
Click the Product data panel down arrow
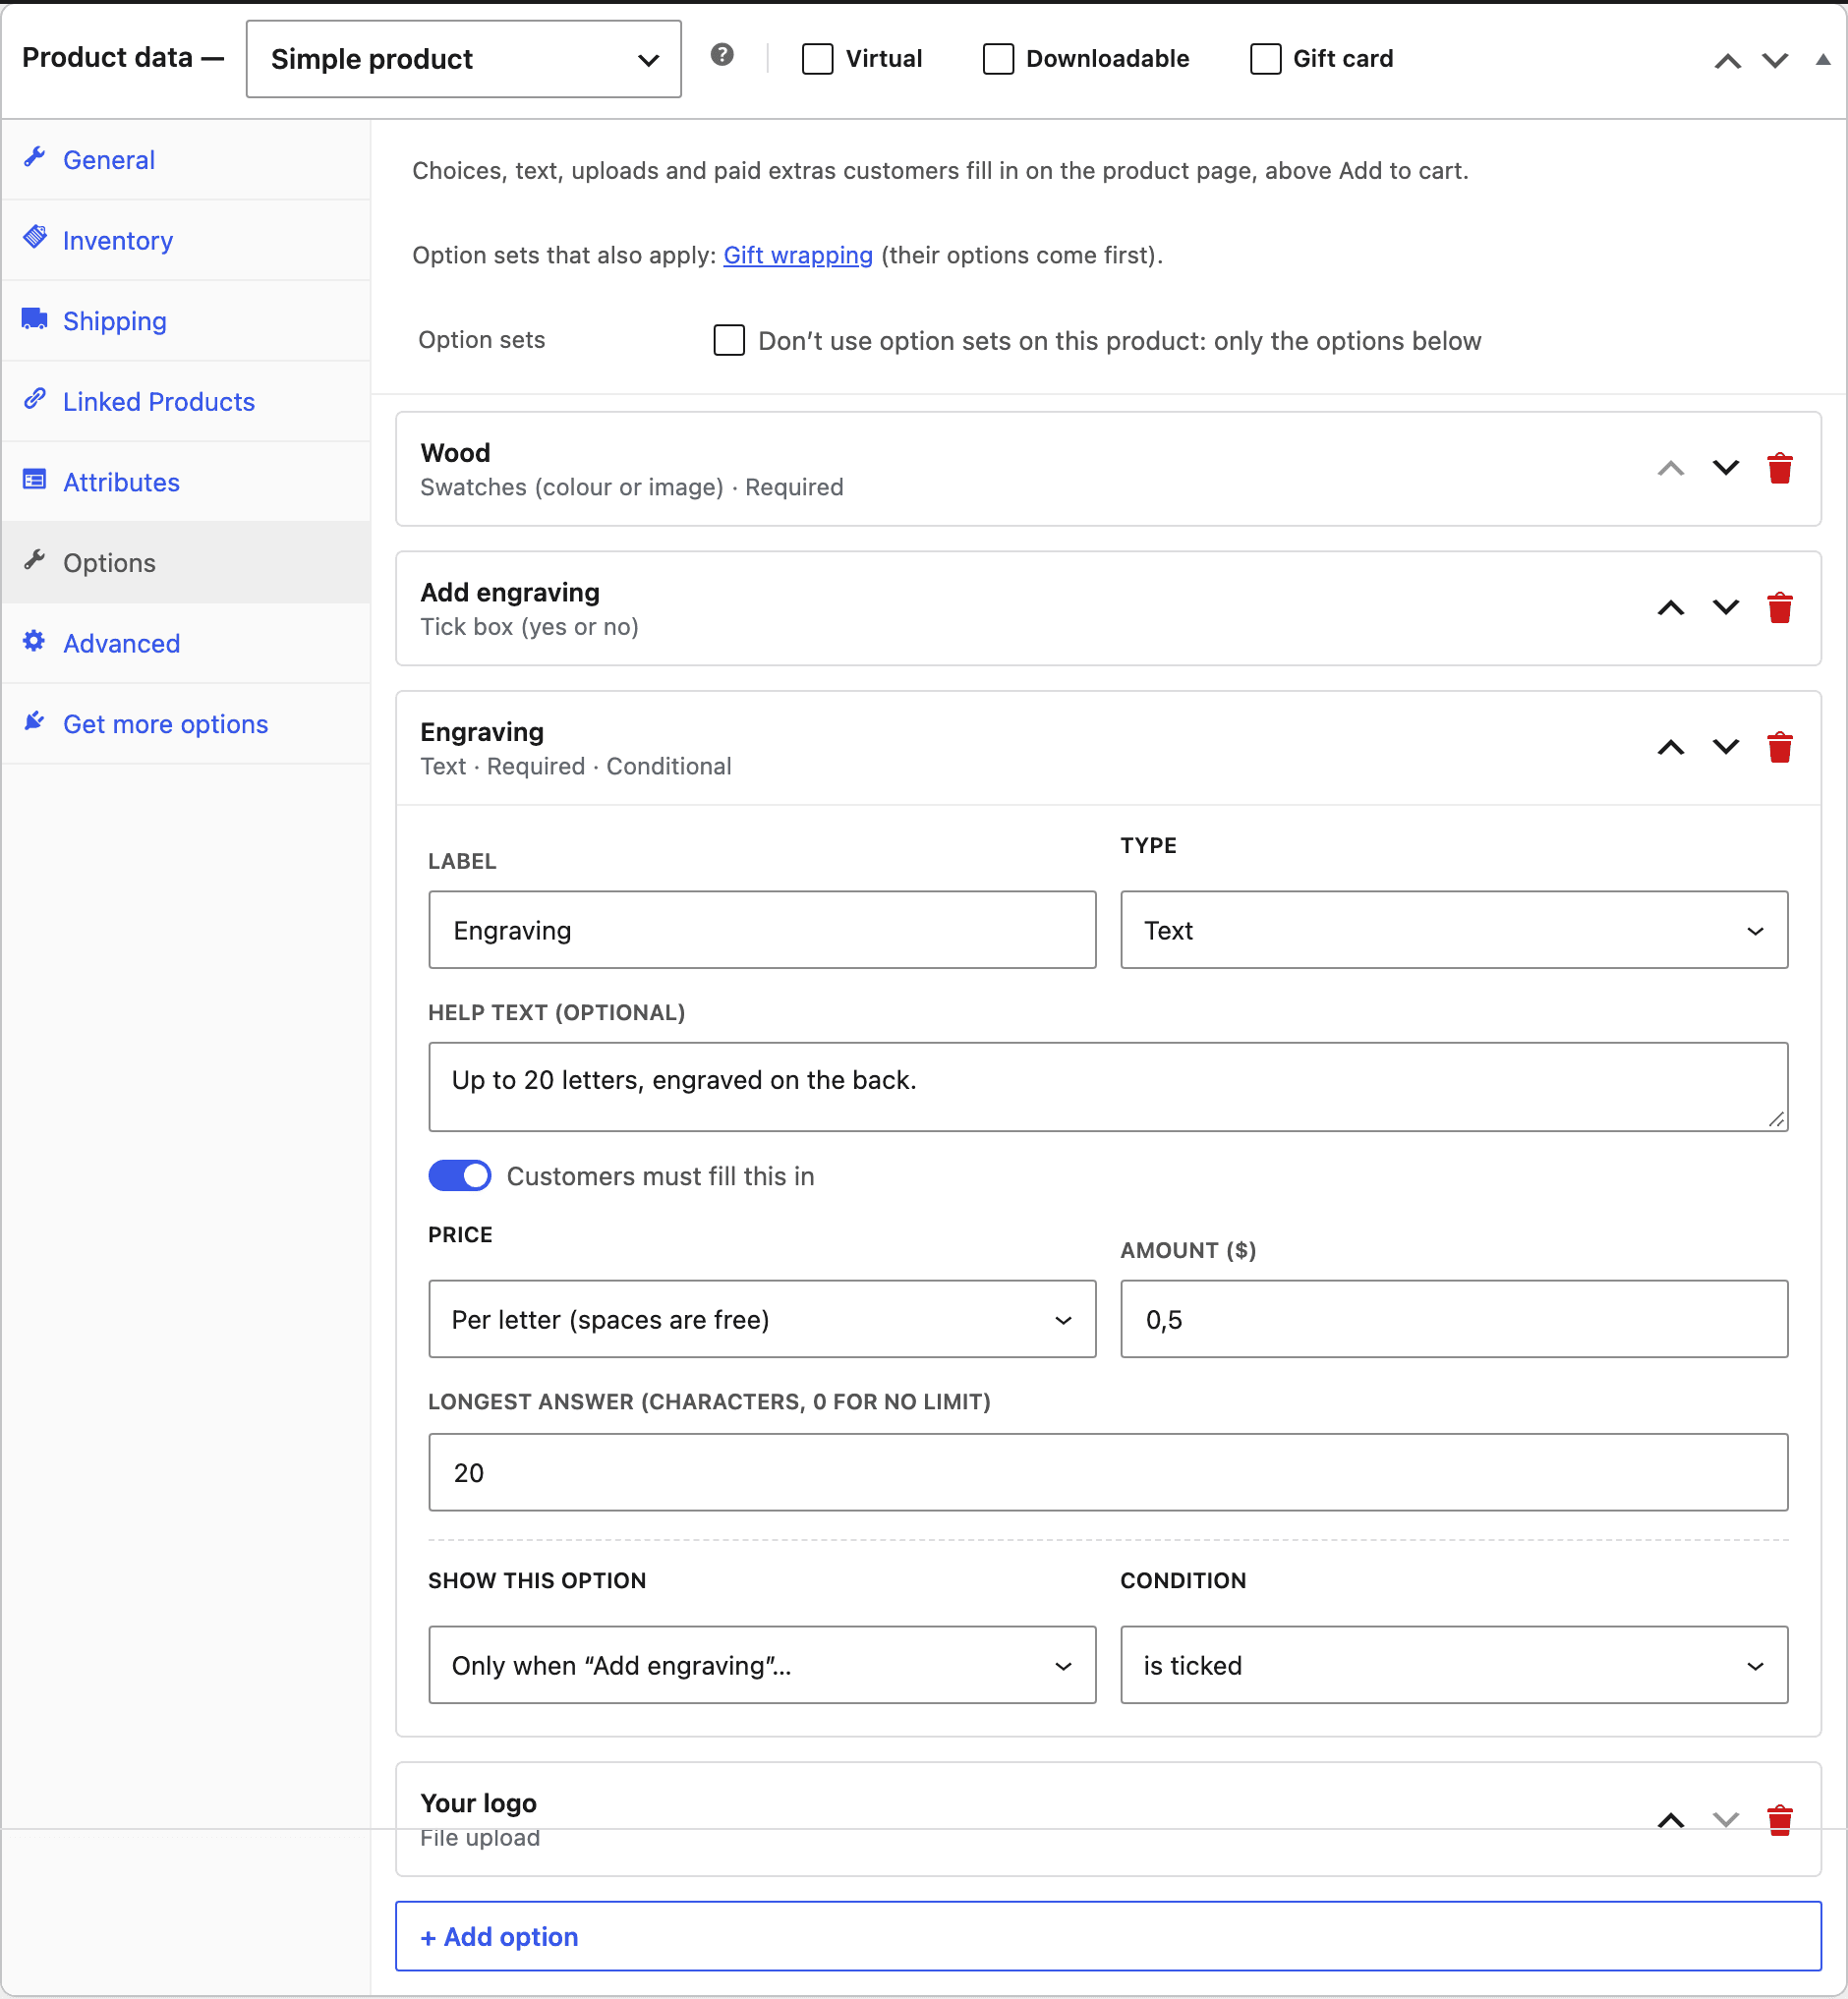pyautogui.click(x=1774, y=61)
